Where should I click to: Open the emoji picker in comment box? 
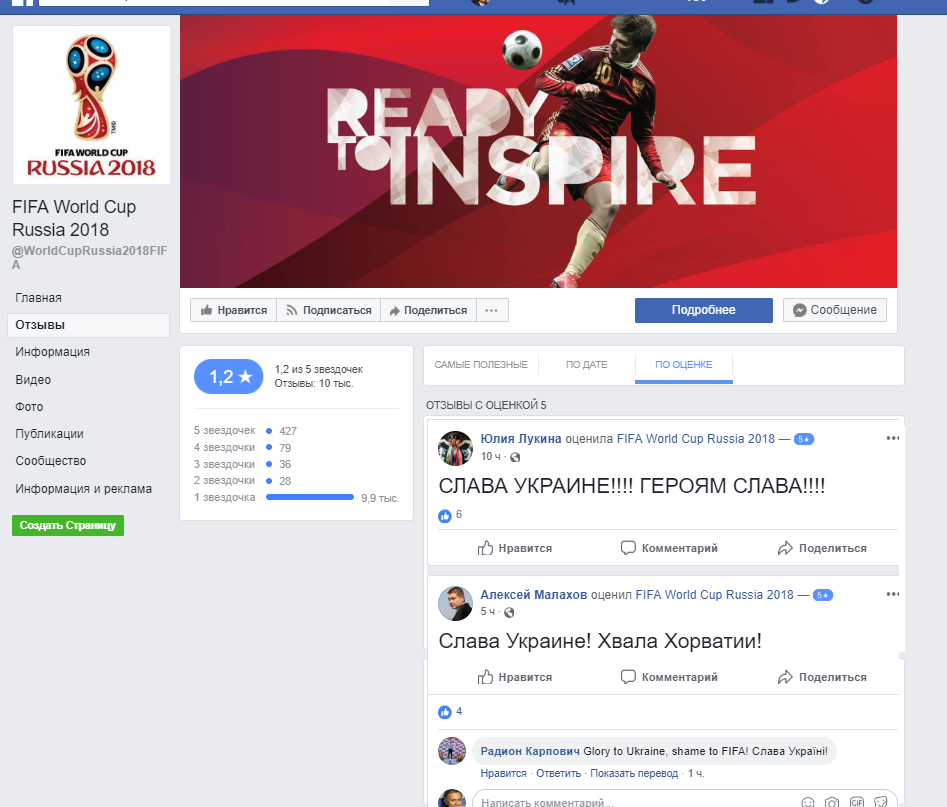[x=807, y=802]
